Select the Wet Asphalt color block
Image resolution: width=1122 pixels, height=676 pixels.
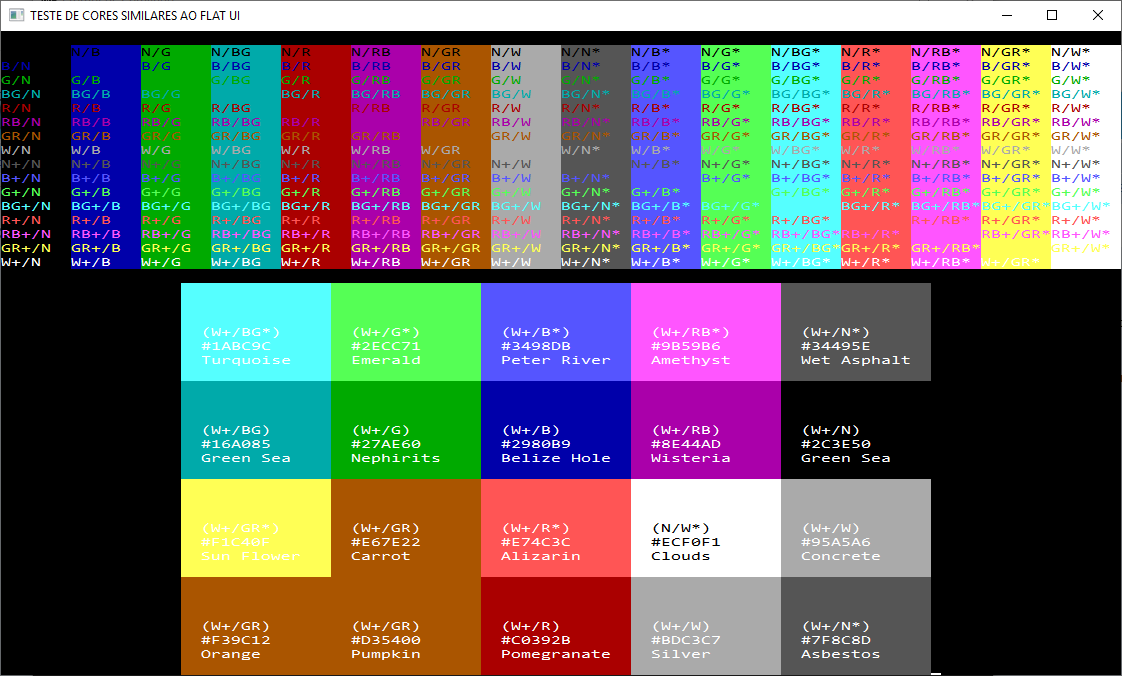click(x=856, y=332)
